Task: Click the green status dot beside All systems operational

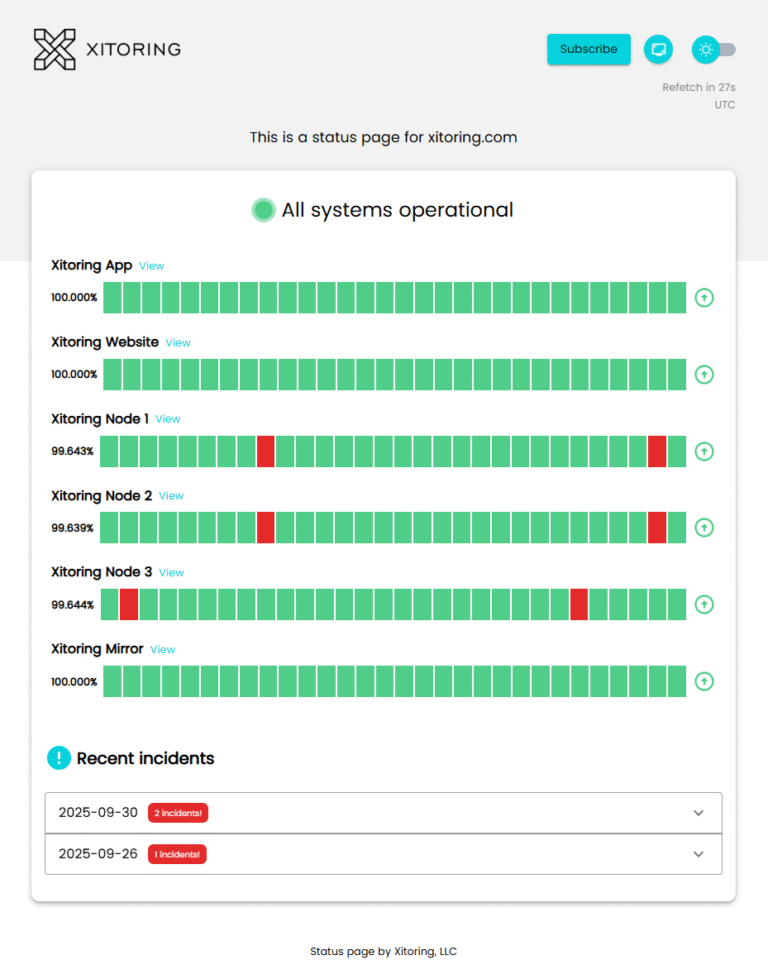Action: [263, 210]
